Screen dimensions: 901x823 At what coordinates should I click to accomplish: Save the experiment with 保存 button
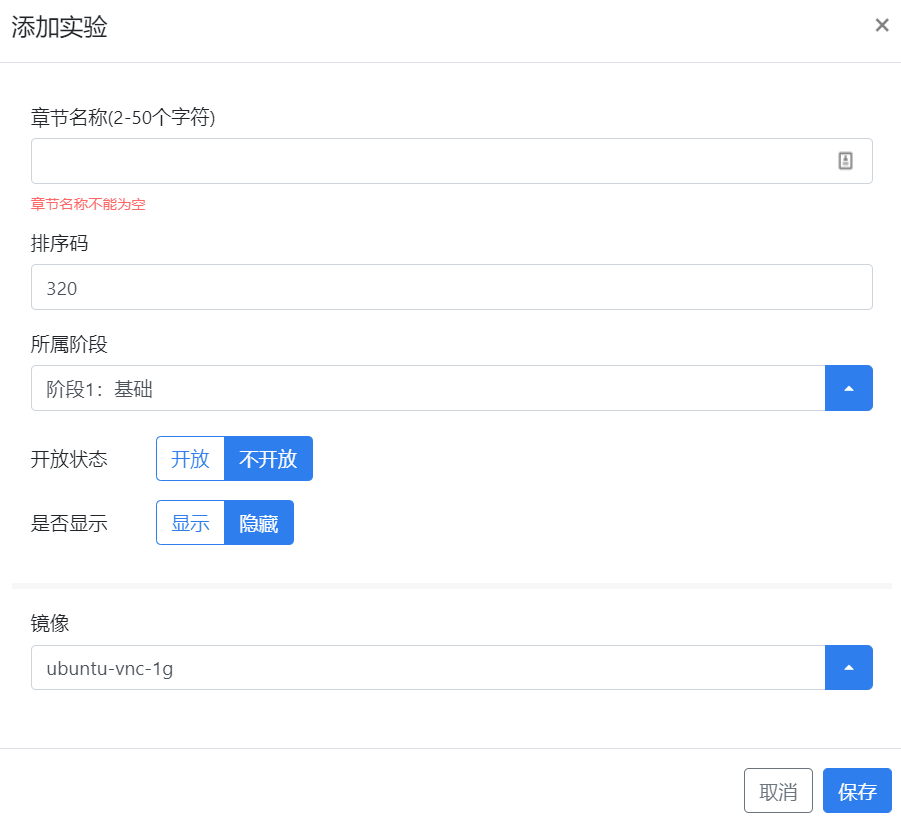point(857,791)
